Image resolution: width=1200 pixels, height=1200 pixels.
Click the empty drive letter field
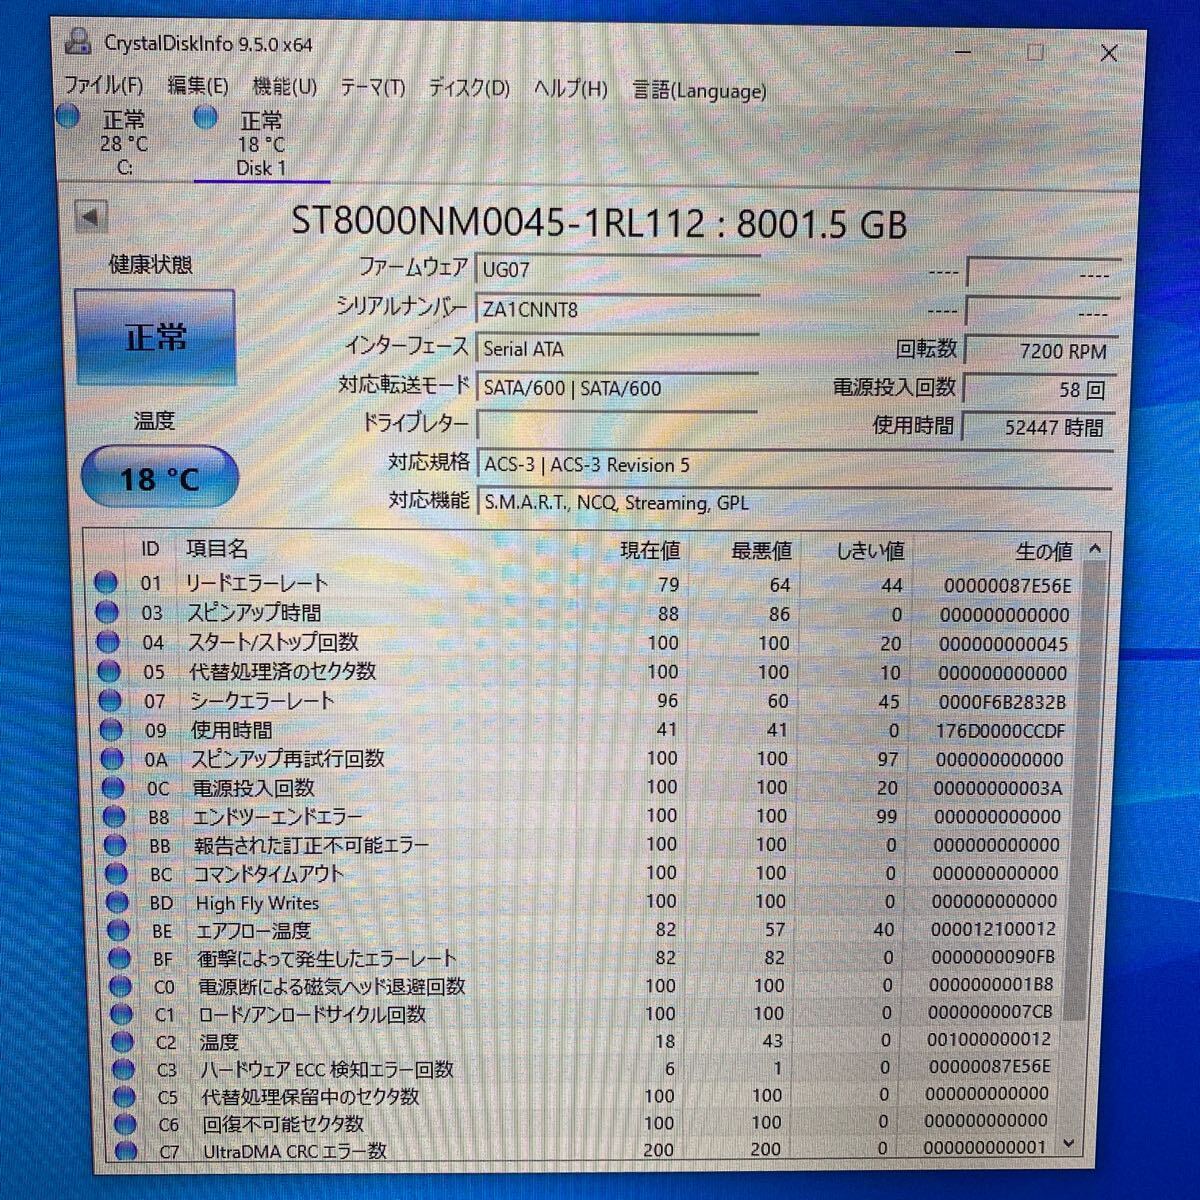617,425
